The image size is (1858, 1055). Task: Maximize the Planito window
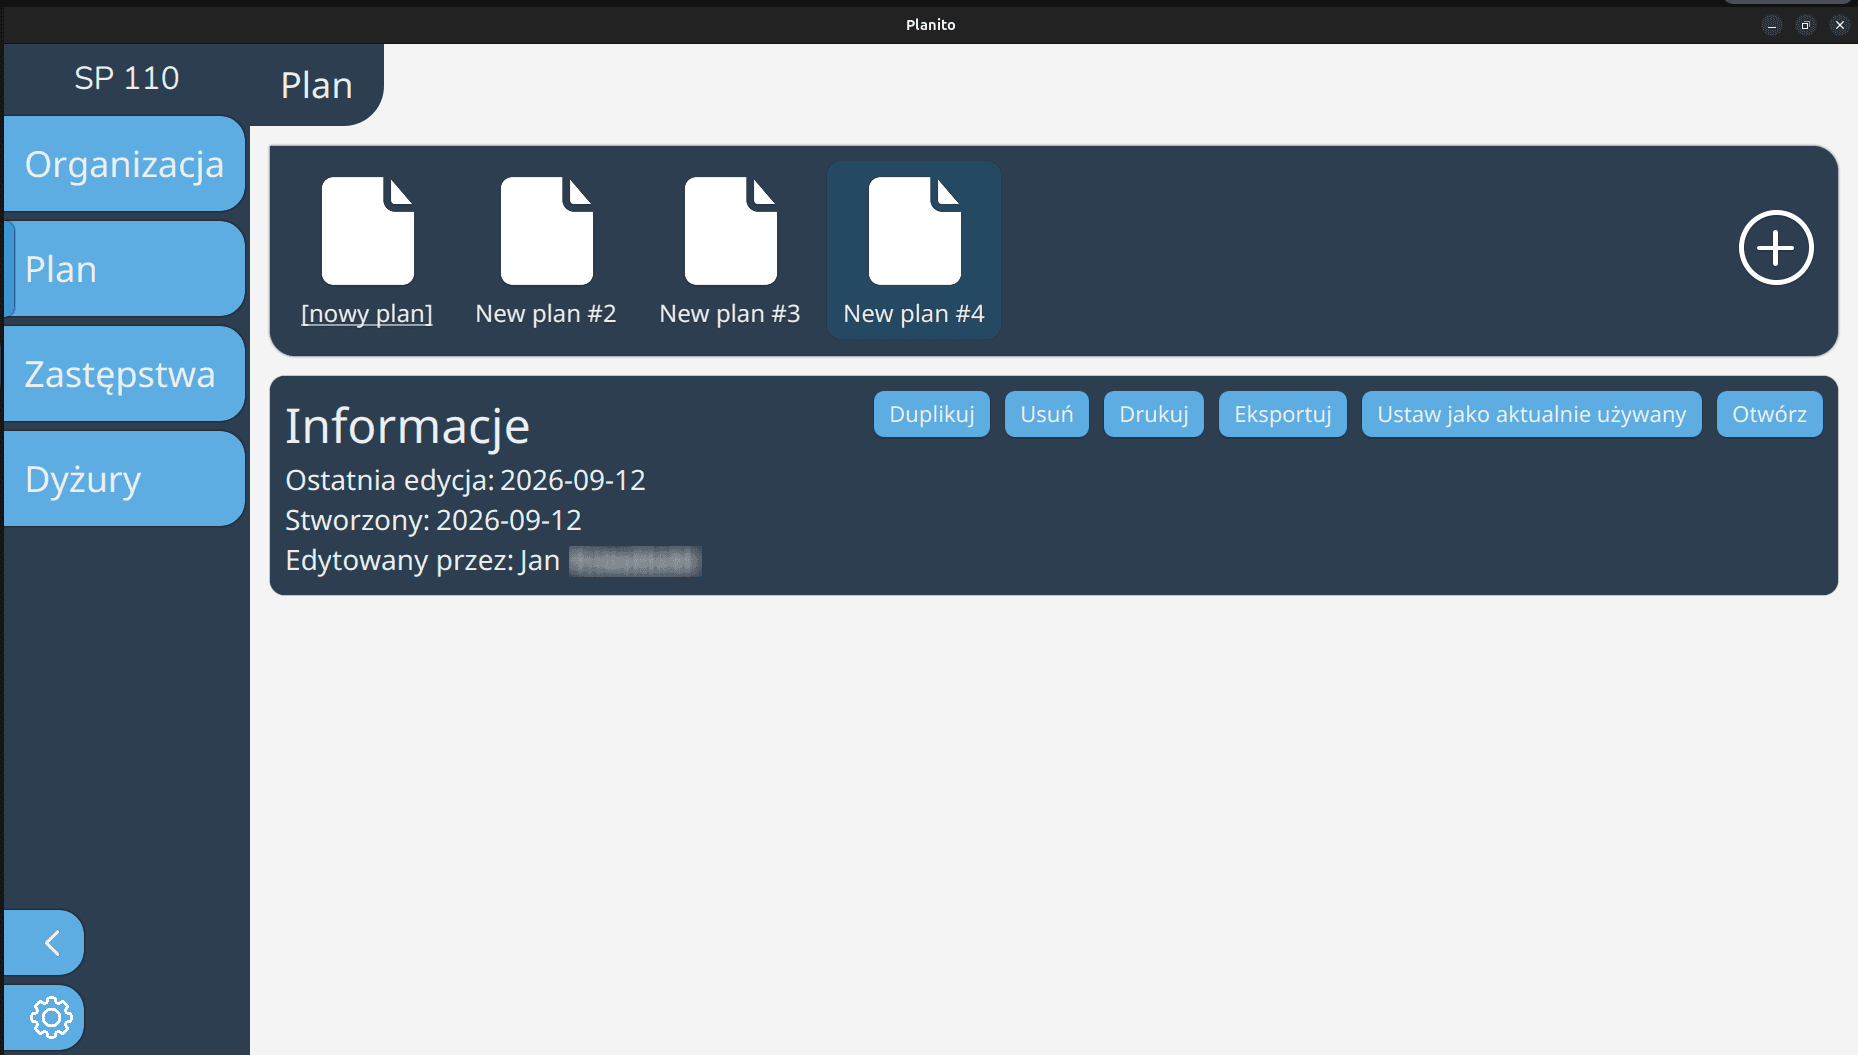click(x=1806, y=25)
